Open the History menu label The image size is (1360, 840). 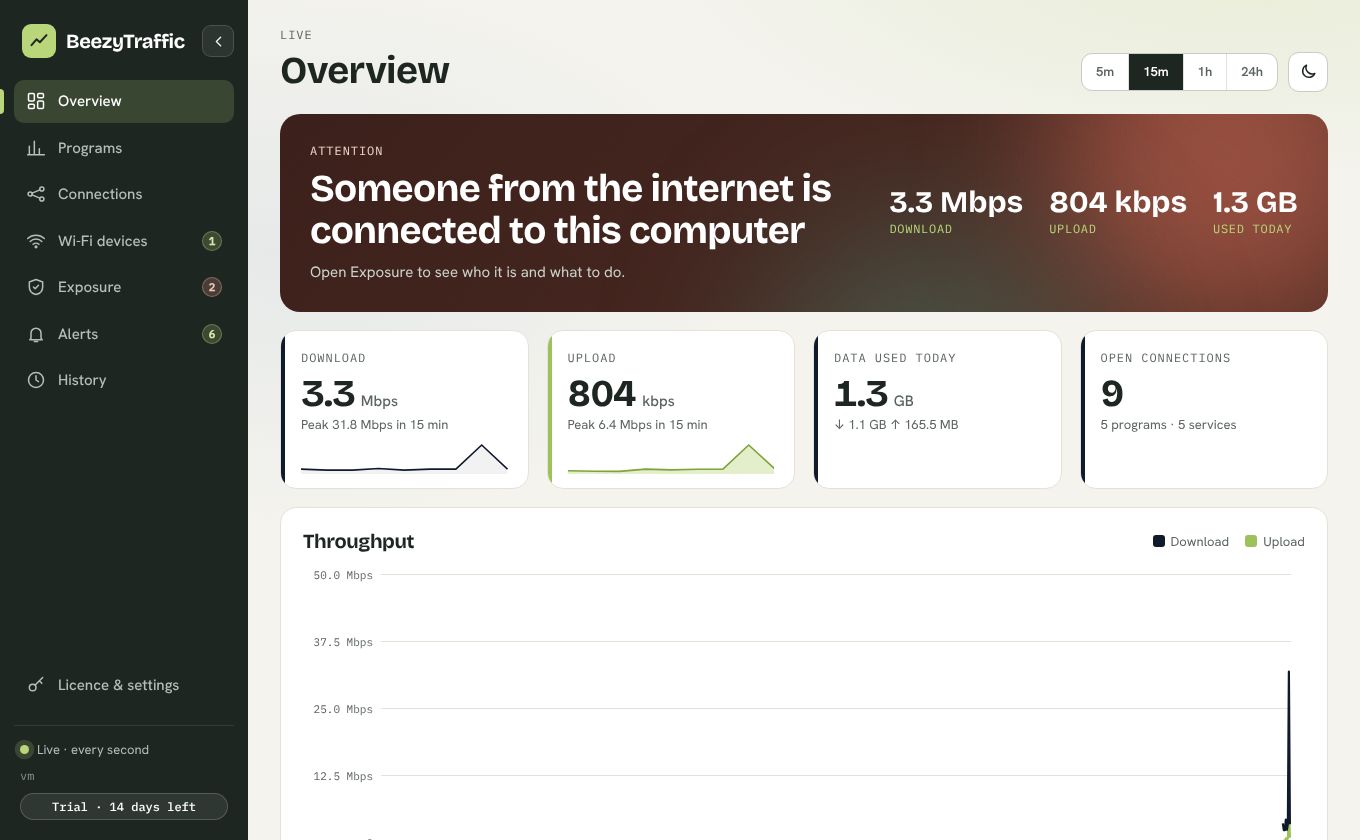coord(82,380)
